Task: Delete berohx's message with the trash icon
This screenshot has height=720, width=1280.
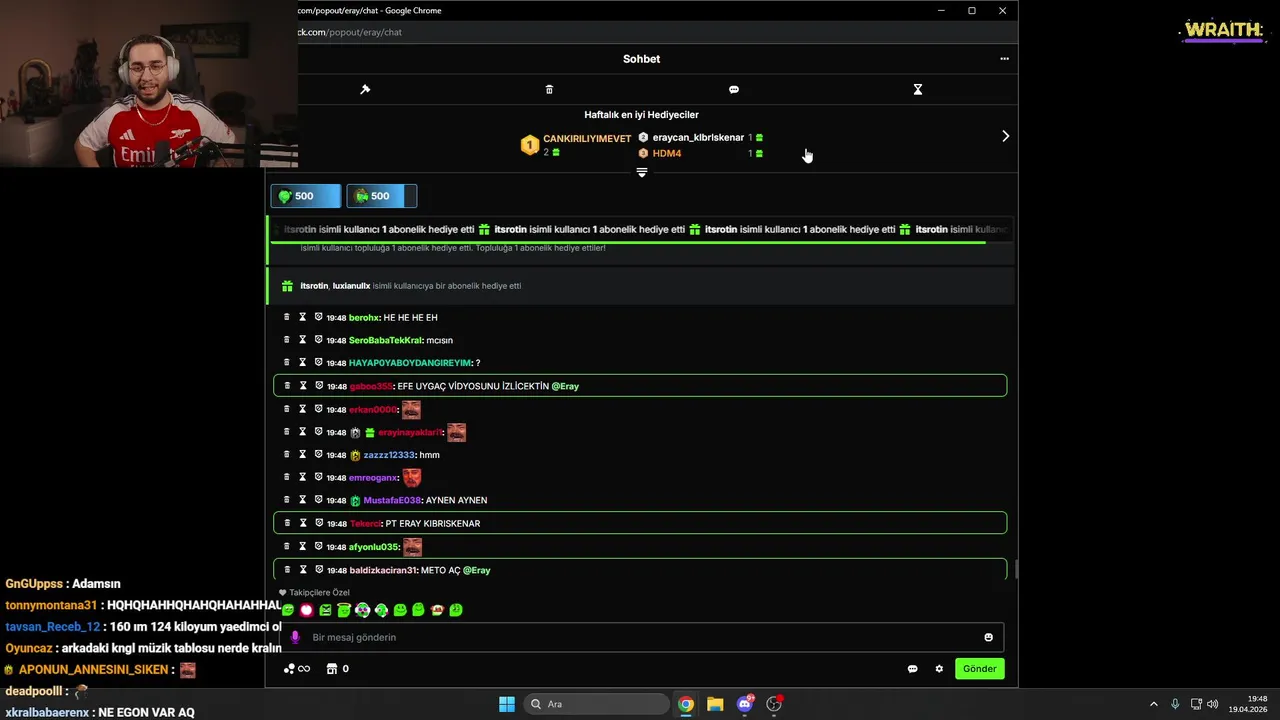Action: 287,317
